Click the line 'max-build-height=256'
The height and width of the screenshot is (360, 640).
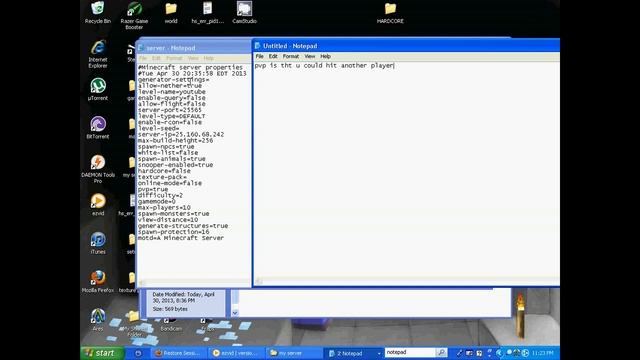(x=176, y=140)
